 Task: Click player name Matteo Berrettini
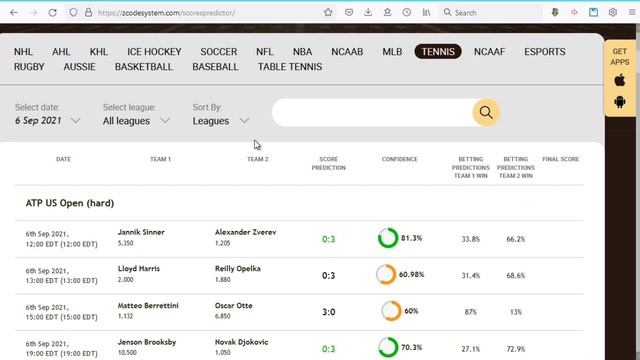(148, 305)
